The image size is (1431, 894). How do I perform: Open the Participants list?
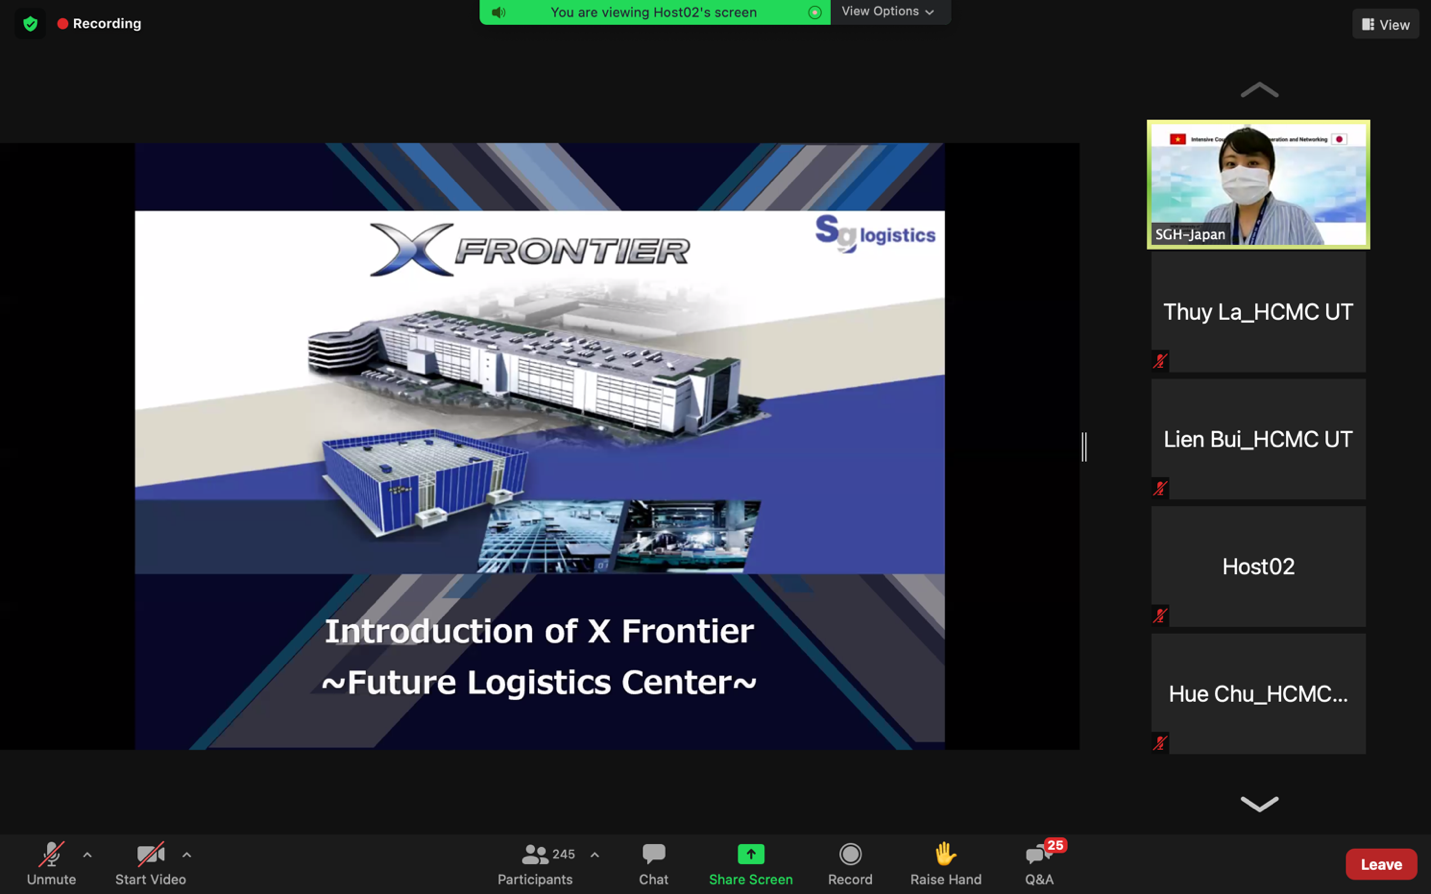pos(535,863)
